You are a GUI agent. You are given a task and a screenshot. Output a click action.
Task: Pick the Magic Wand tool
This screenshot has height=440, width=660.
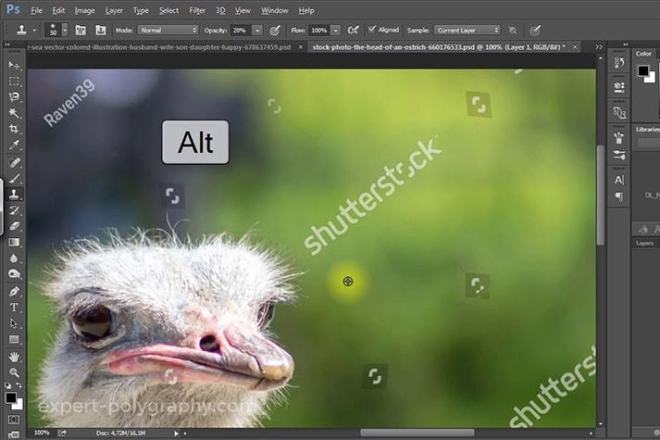[x=14, y=113]
